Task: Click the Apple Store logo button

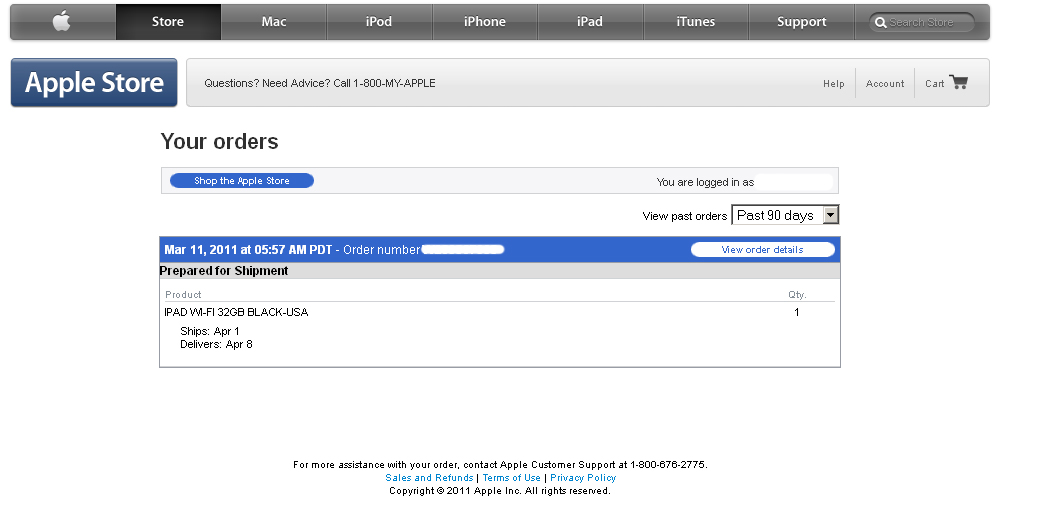Action: [x=94, y=83]
